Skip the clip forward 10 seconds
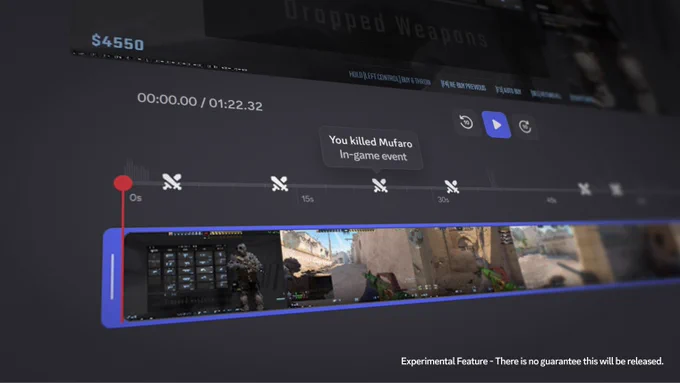This screenshot has width=680, height=383. click(525, 126)
